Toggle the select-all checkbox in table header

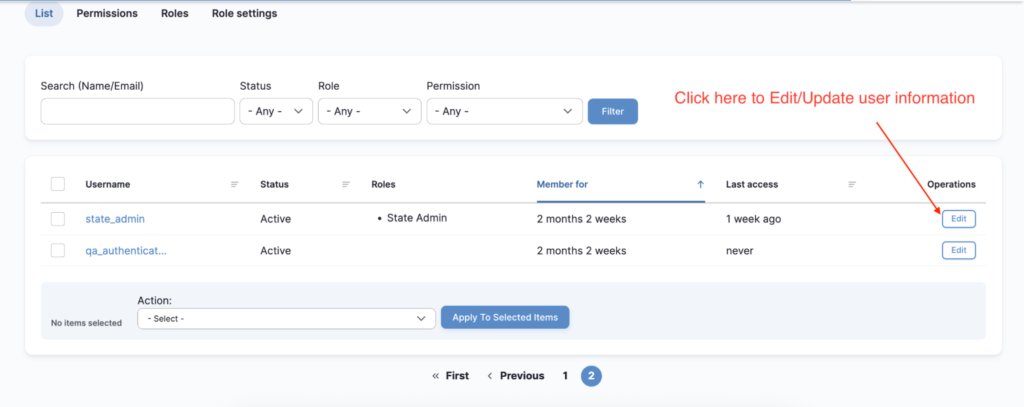tap(58, 184)
